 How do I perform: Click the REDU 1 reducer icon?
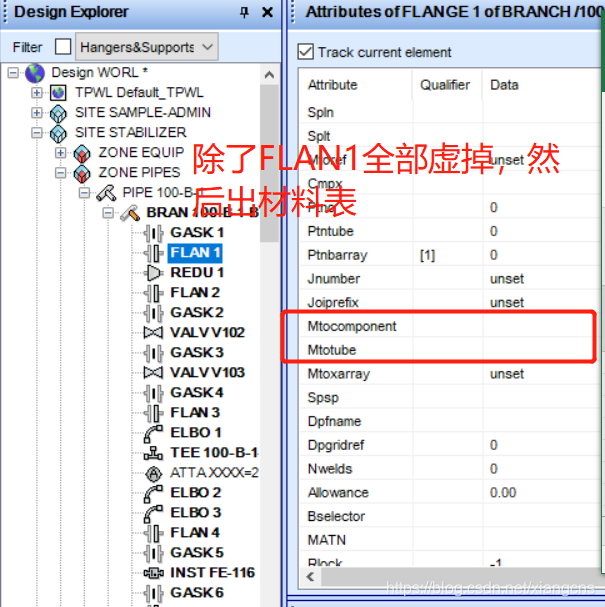[153, 272]
